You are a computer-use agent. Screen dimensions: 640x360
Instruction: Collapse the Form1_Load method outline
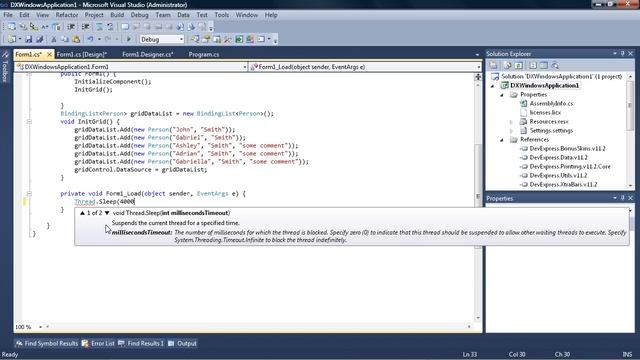(x=29, y=193)
